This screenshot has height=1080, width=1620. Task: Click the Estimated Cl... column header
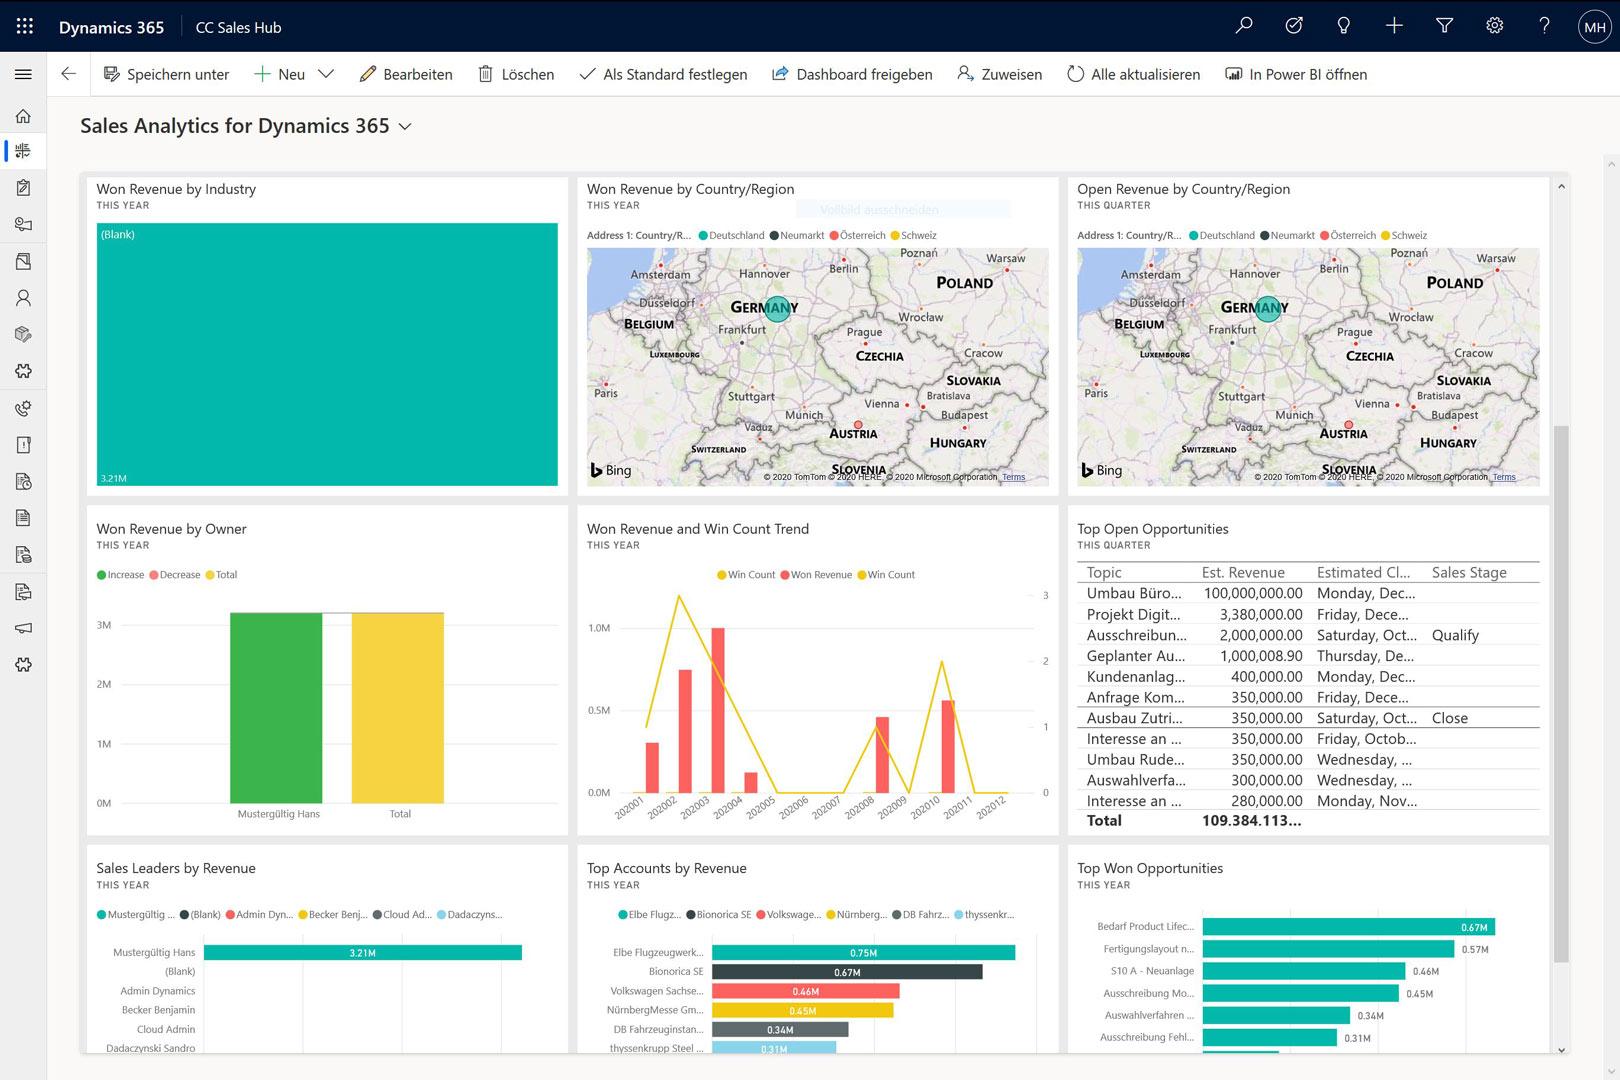[x=1363, y=572]
